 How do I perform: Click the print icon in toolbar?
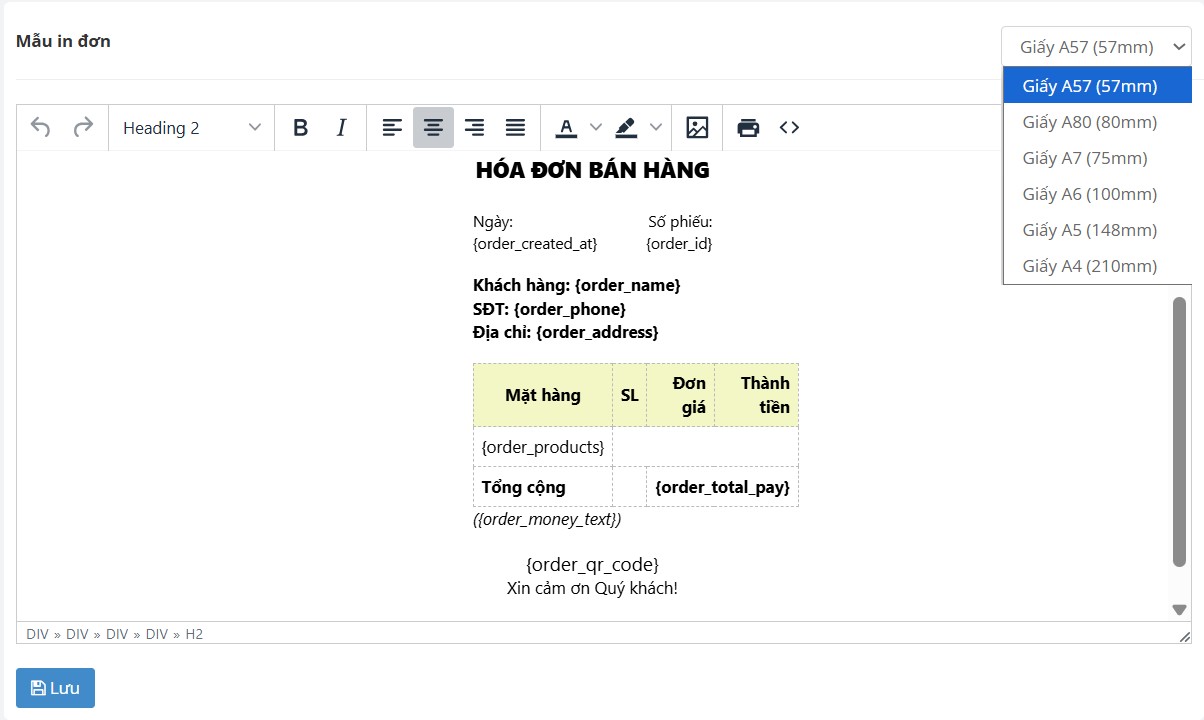click(x=748, y=128)
